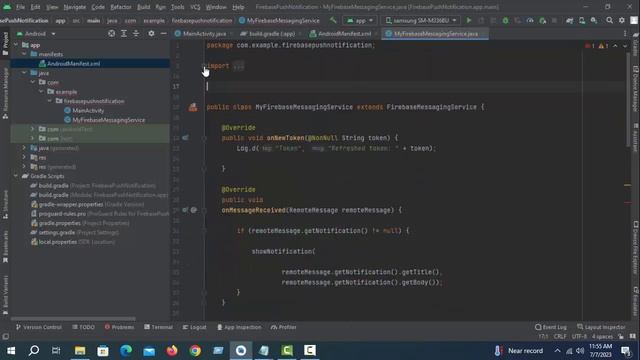The height and width of the screenshot is (360, 640).
Task: Open IDE settings gear in toolbar
Action: [622, 20]
